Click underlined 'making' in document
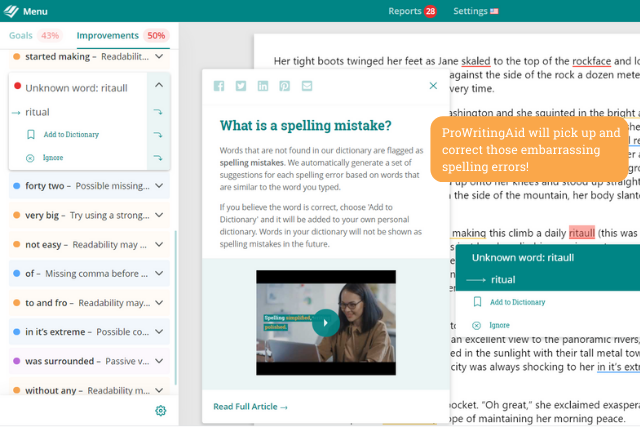 tap(469, 233)
